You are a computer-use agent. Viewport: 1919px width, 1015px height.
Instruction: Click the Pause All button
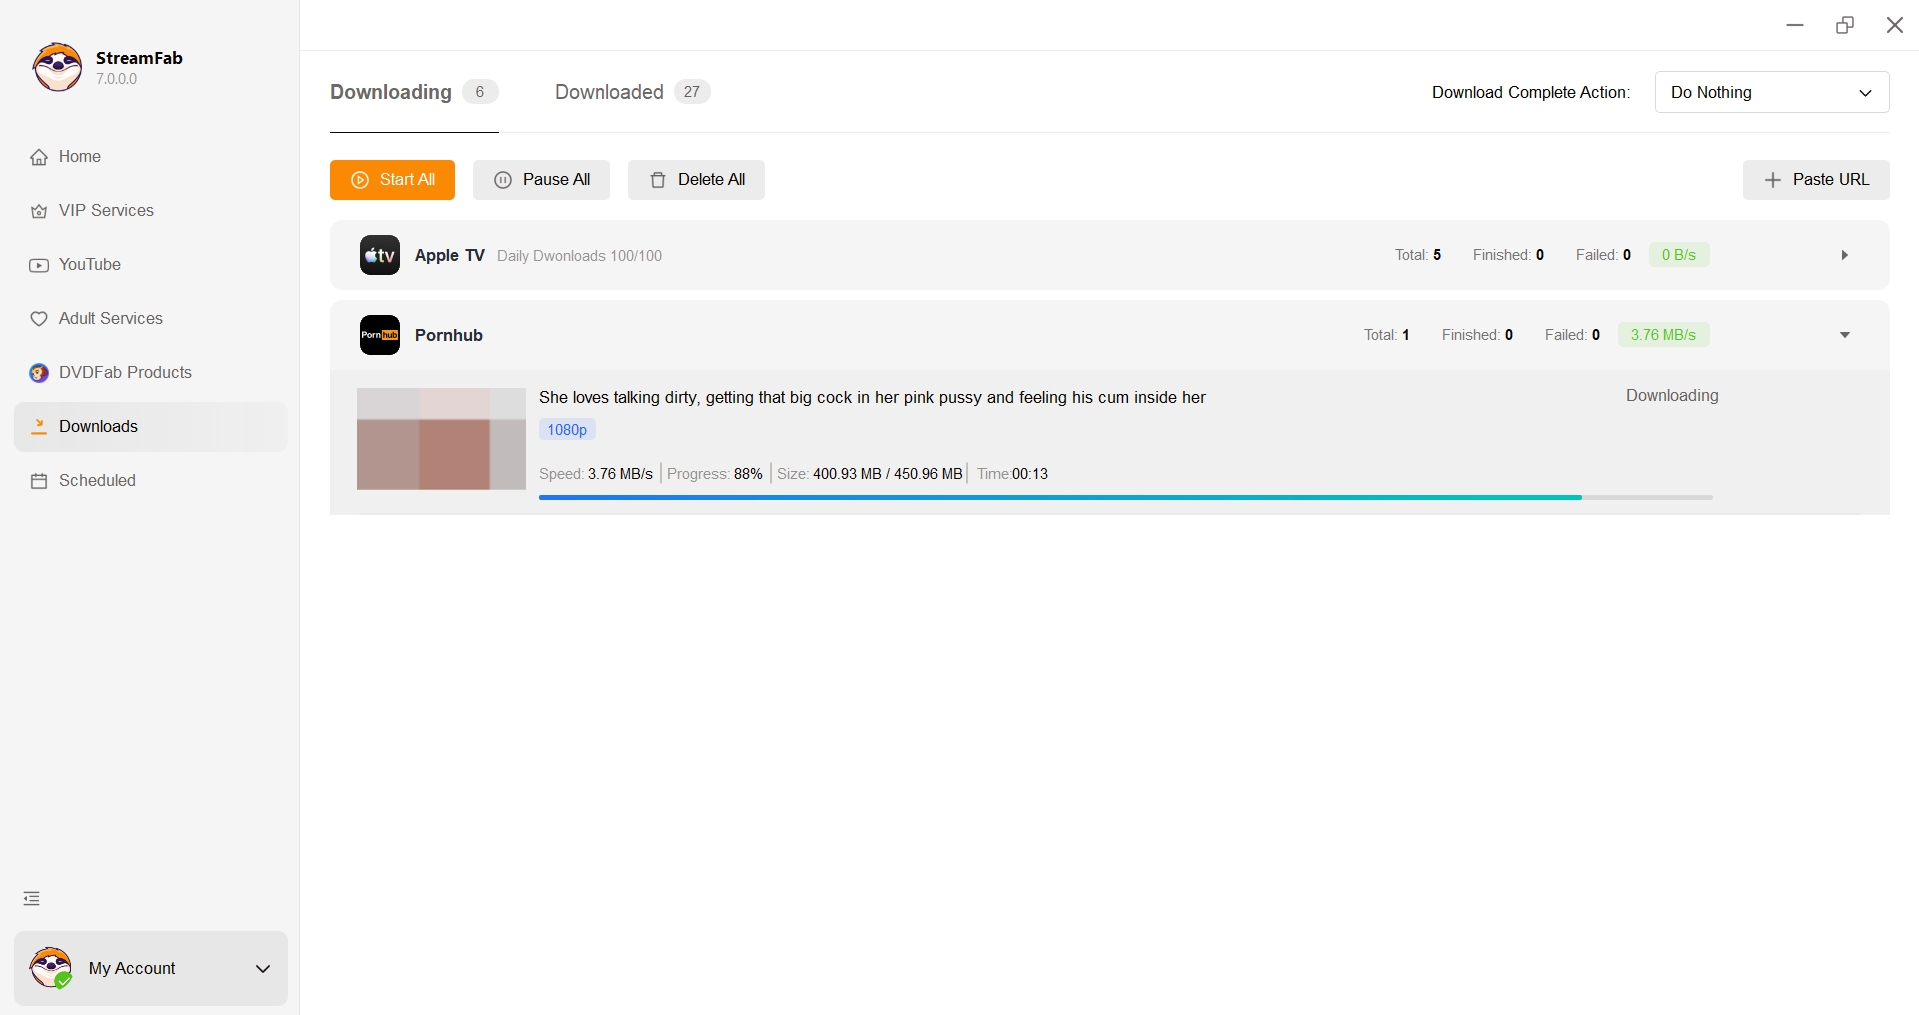(x=541, y=180)
